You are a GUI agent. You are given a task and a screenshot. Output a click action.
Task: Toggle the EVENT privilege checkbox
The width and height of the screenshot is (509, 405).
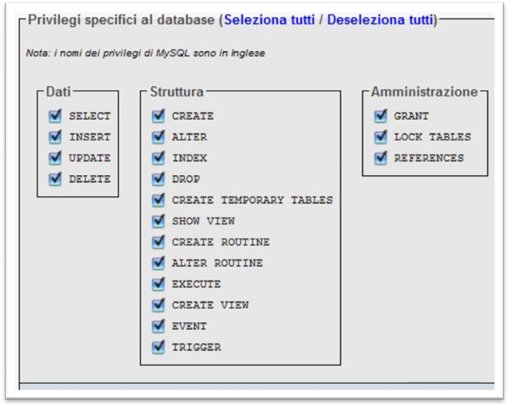[x=158, y=326]
